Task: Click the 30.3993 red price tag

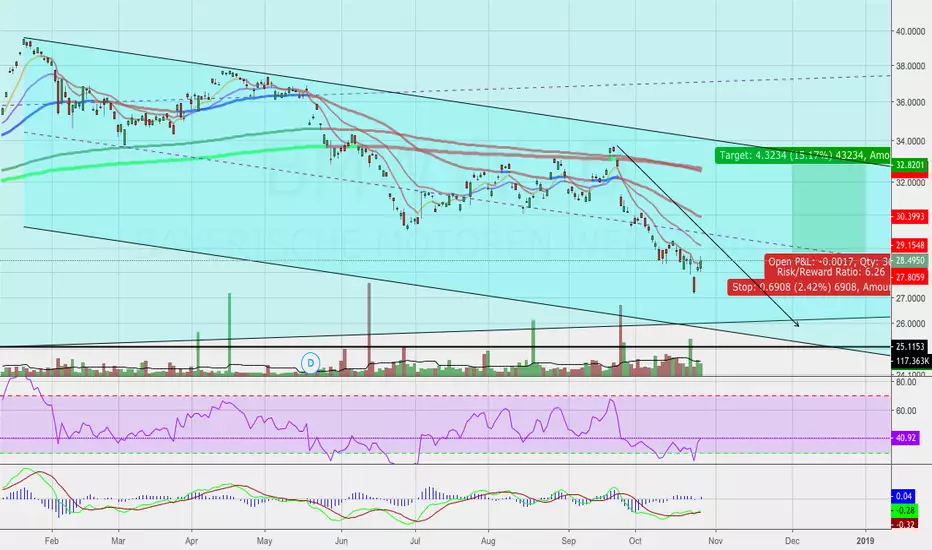Action: [x=910, y=216]
